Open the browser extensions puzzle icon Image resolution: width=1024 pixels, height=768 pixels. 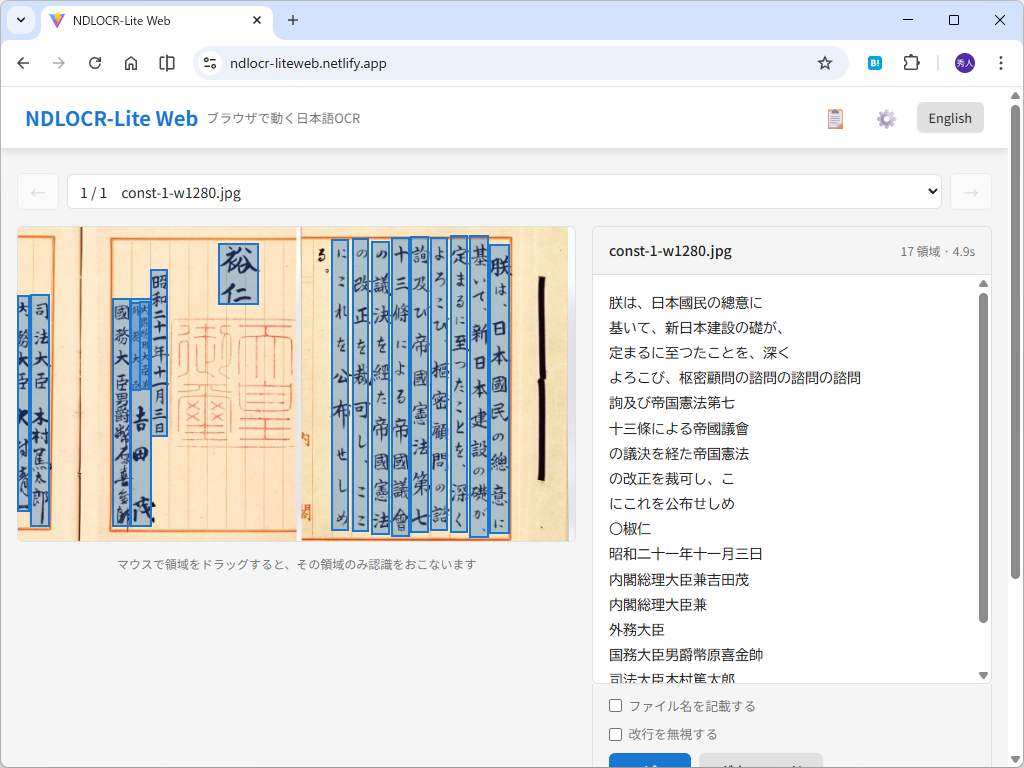click(911, 62)
